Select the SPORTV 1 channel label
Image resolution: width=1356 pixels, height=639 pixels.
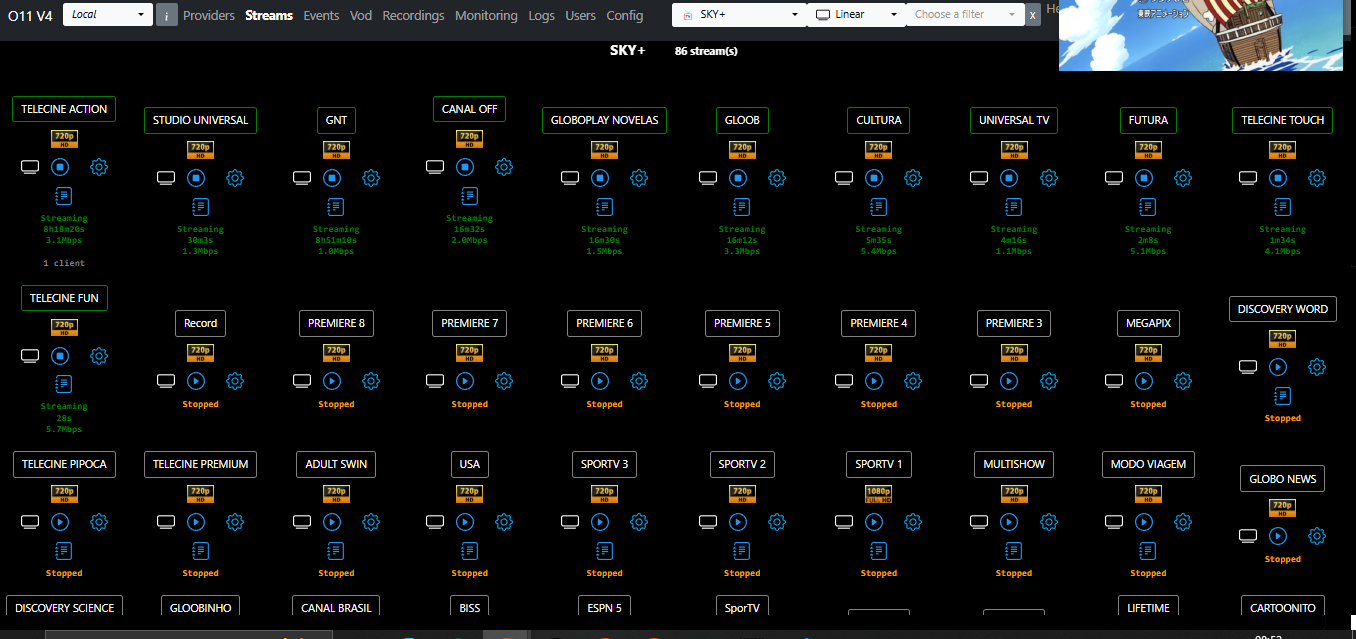point(878,464)
